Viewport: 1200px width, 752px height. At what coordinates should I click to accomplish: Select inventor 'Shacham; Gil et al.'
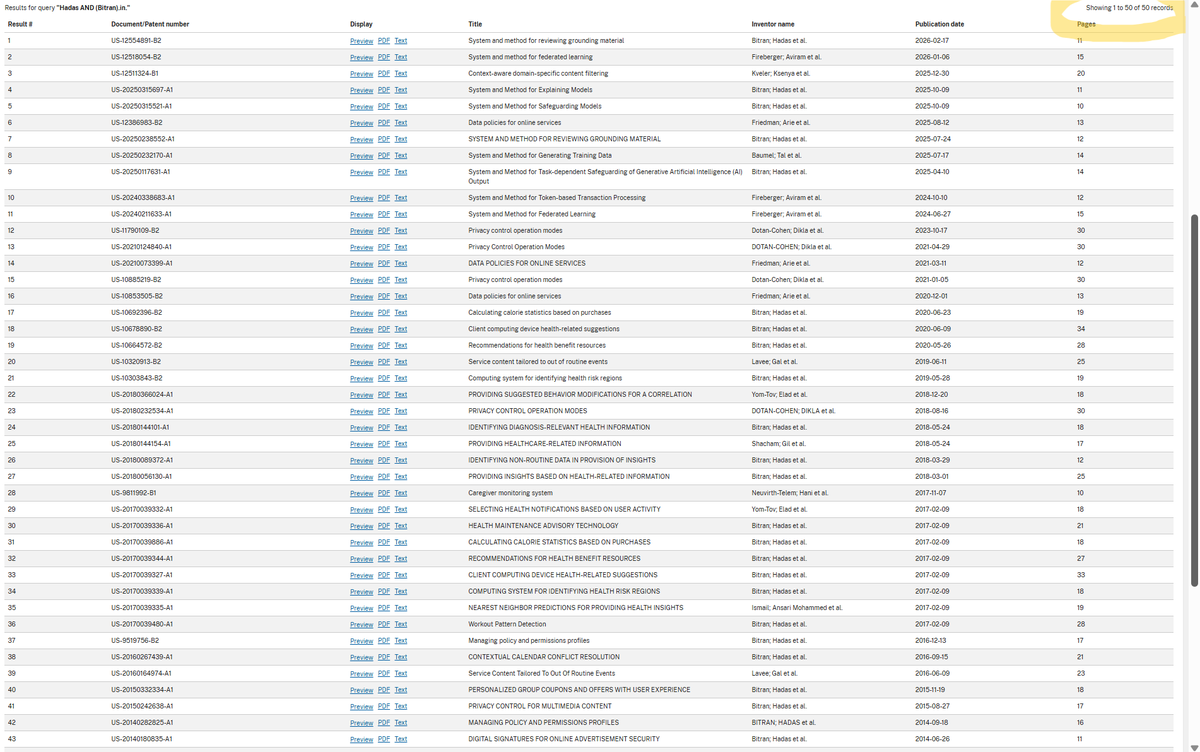tap(779, 444)
